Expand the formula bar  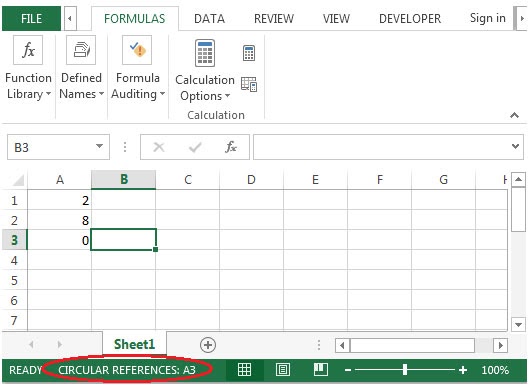(515, 146)
